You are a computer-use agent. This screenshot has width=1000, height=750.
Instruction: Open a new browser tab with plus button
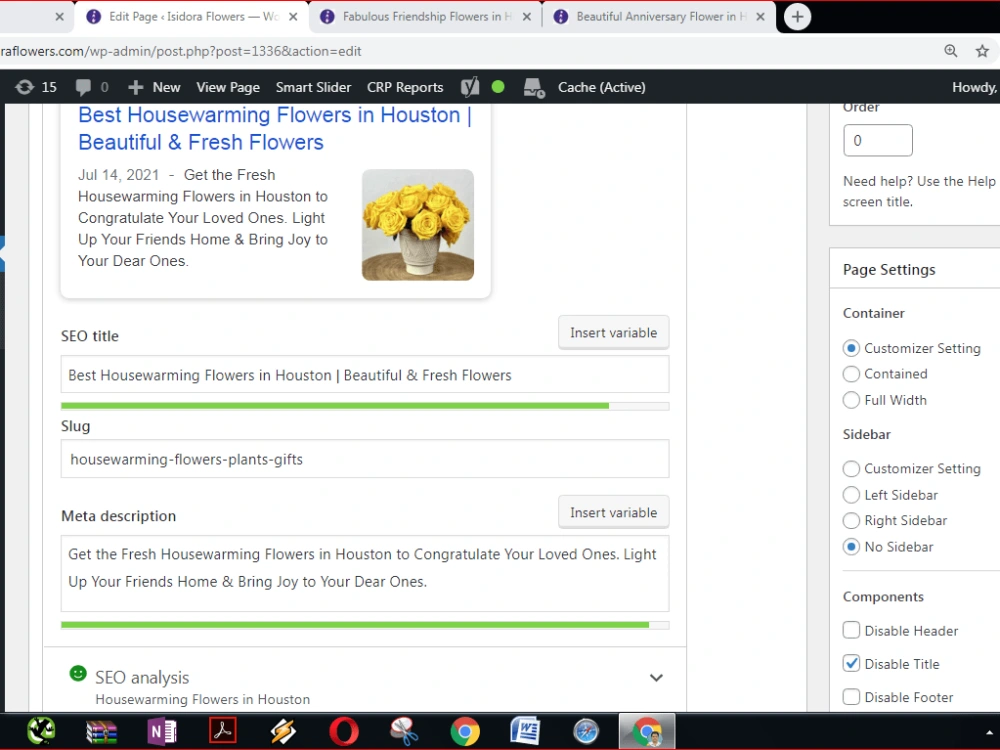pos(797,17)
